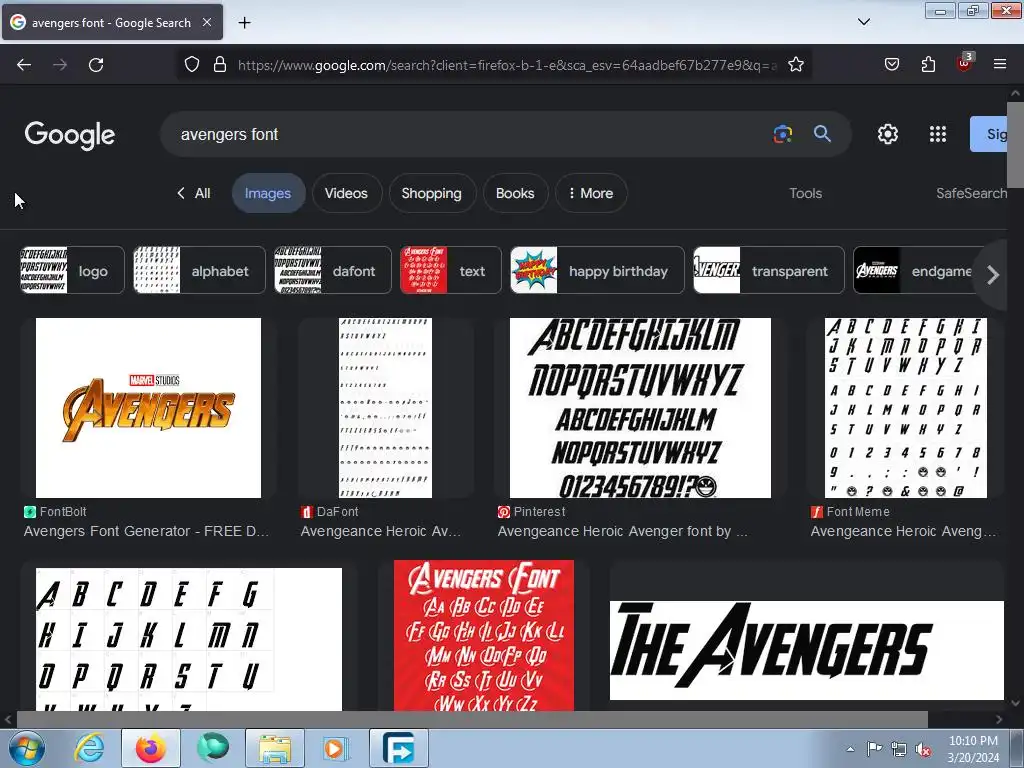Filter images by happy birthday chip

[x=597, y=270]
